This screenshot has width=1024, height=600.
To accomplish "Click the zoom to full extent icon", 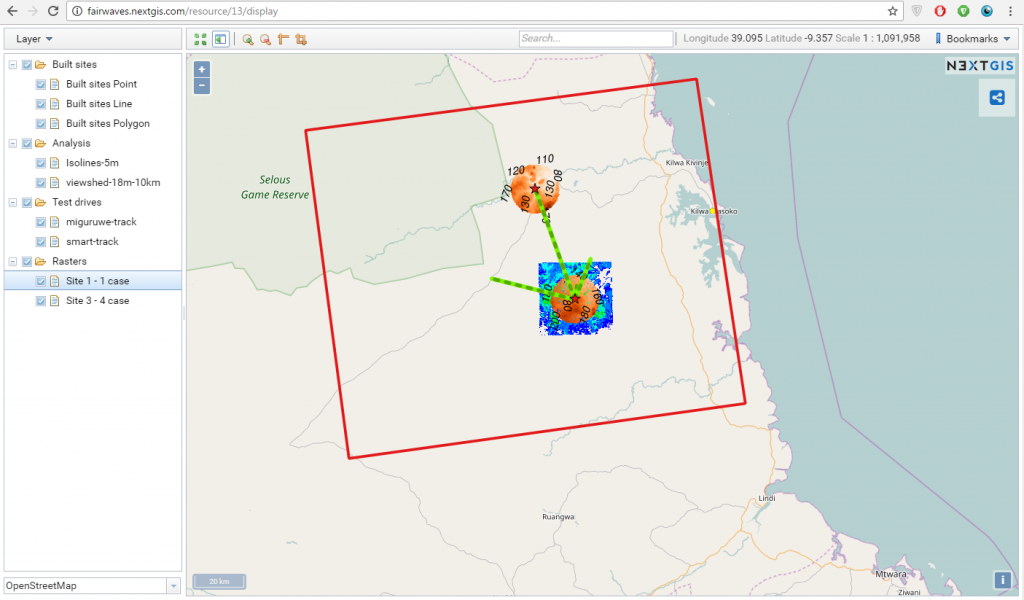I will [x=200, y=39].
